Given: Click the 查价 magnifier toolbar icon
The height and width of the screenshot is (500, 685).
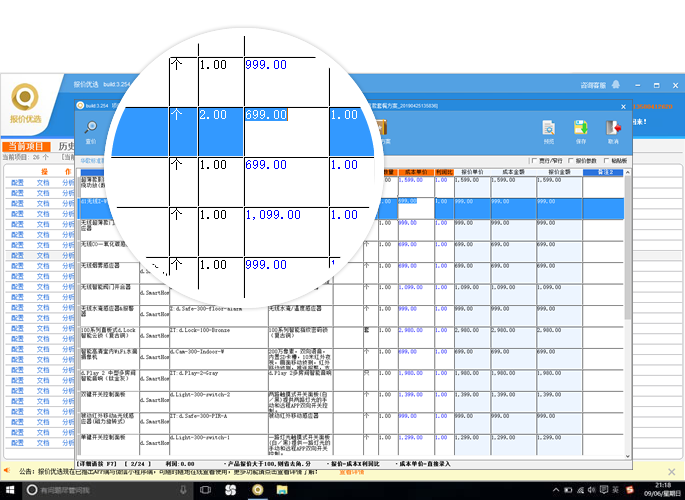Looking at the screenshot, I should pos(91,128).
